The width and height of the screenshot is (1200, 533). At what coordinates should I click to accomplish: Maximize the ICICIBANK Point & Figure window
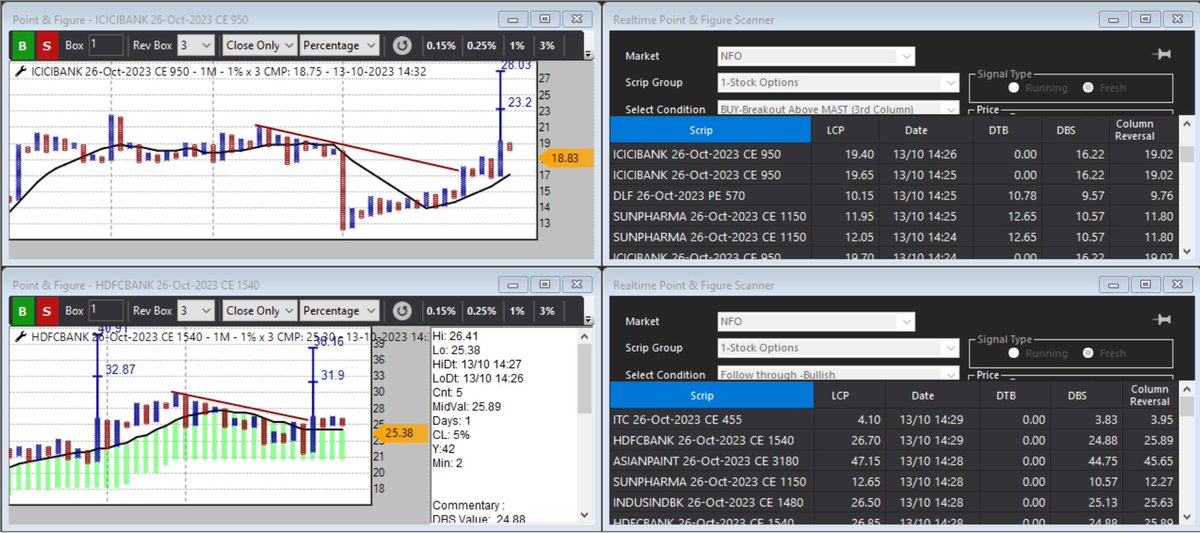544,18
